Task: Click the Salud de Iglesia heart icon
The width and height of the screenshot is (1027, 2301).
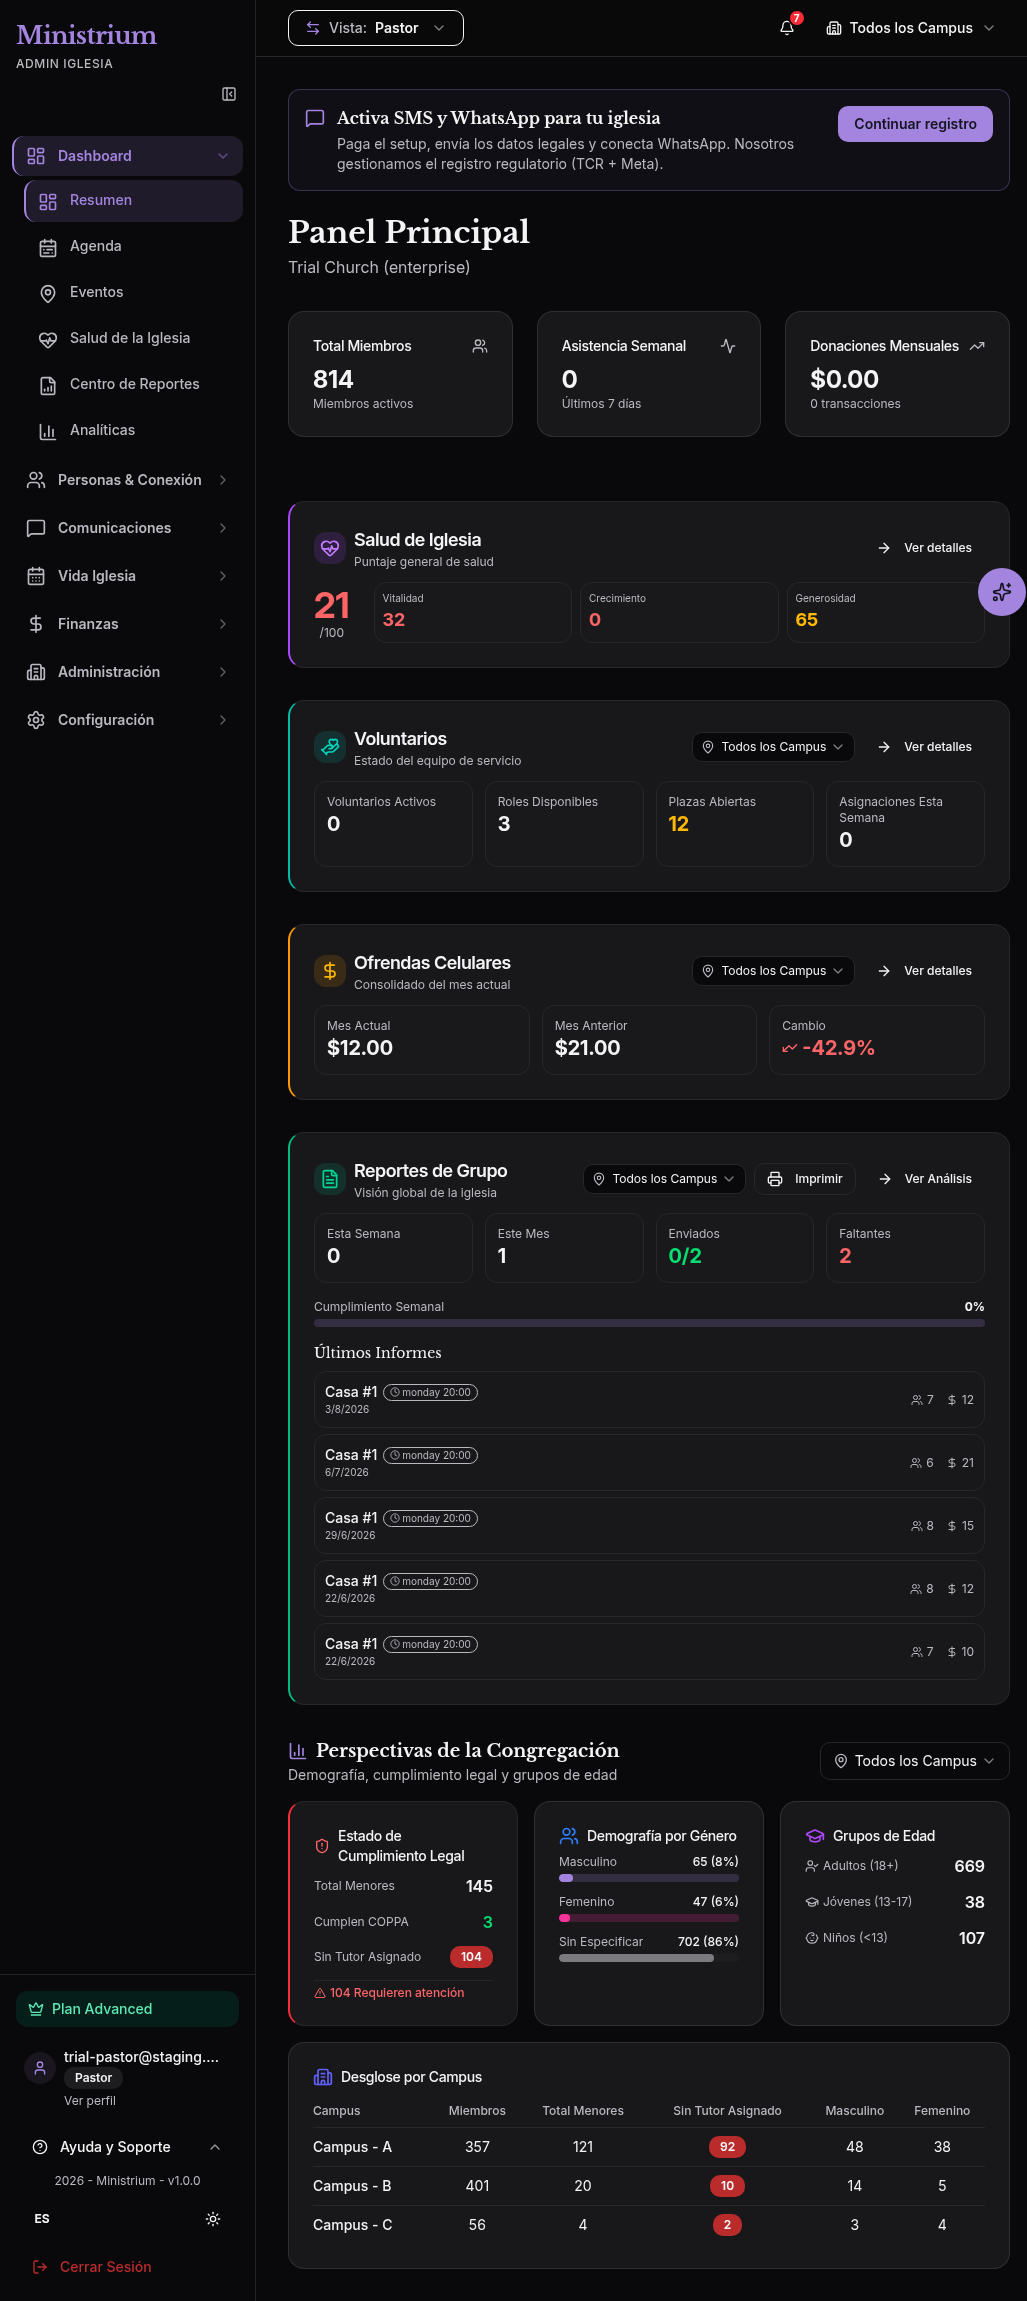Action: (x=329, y=548)
